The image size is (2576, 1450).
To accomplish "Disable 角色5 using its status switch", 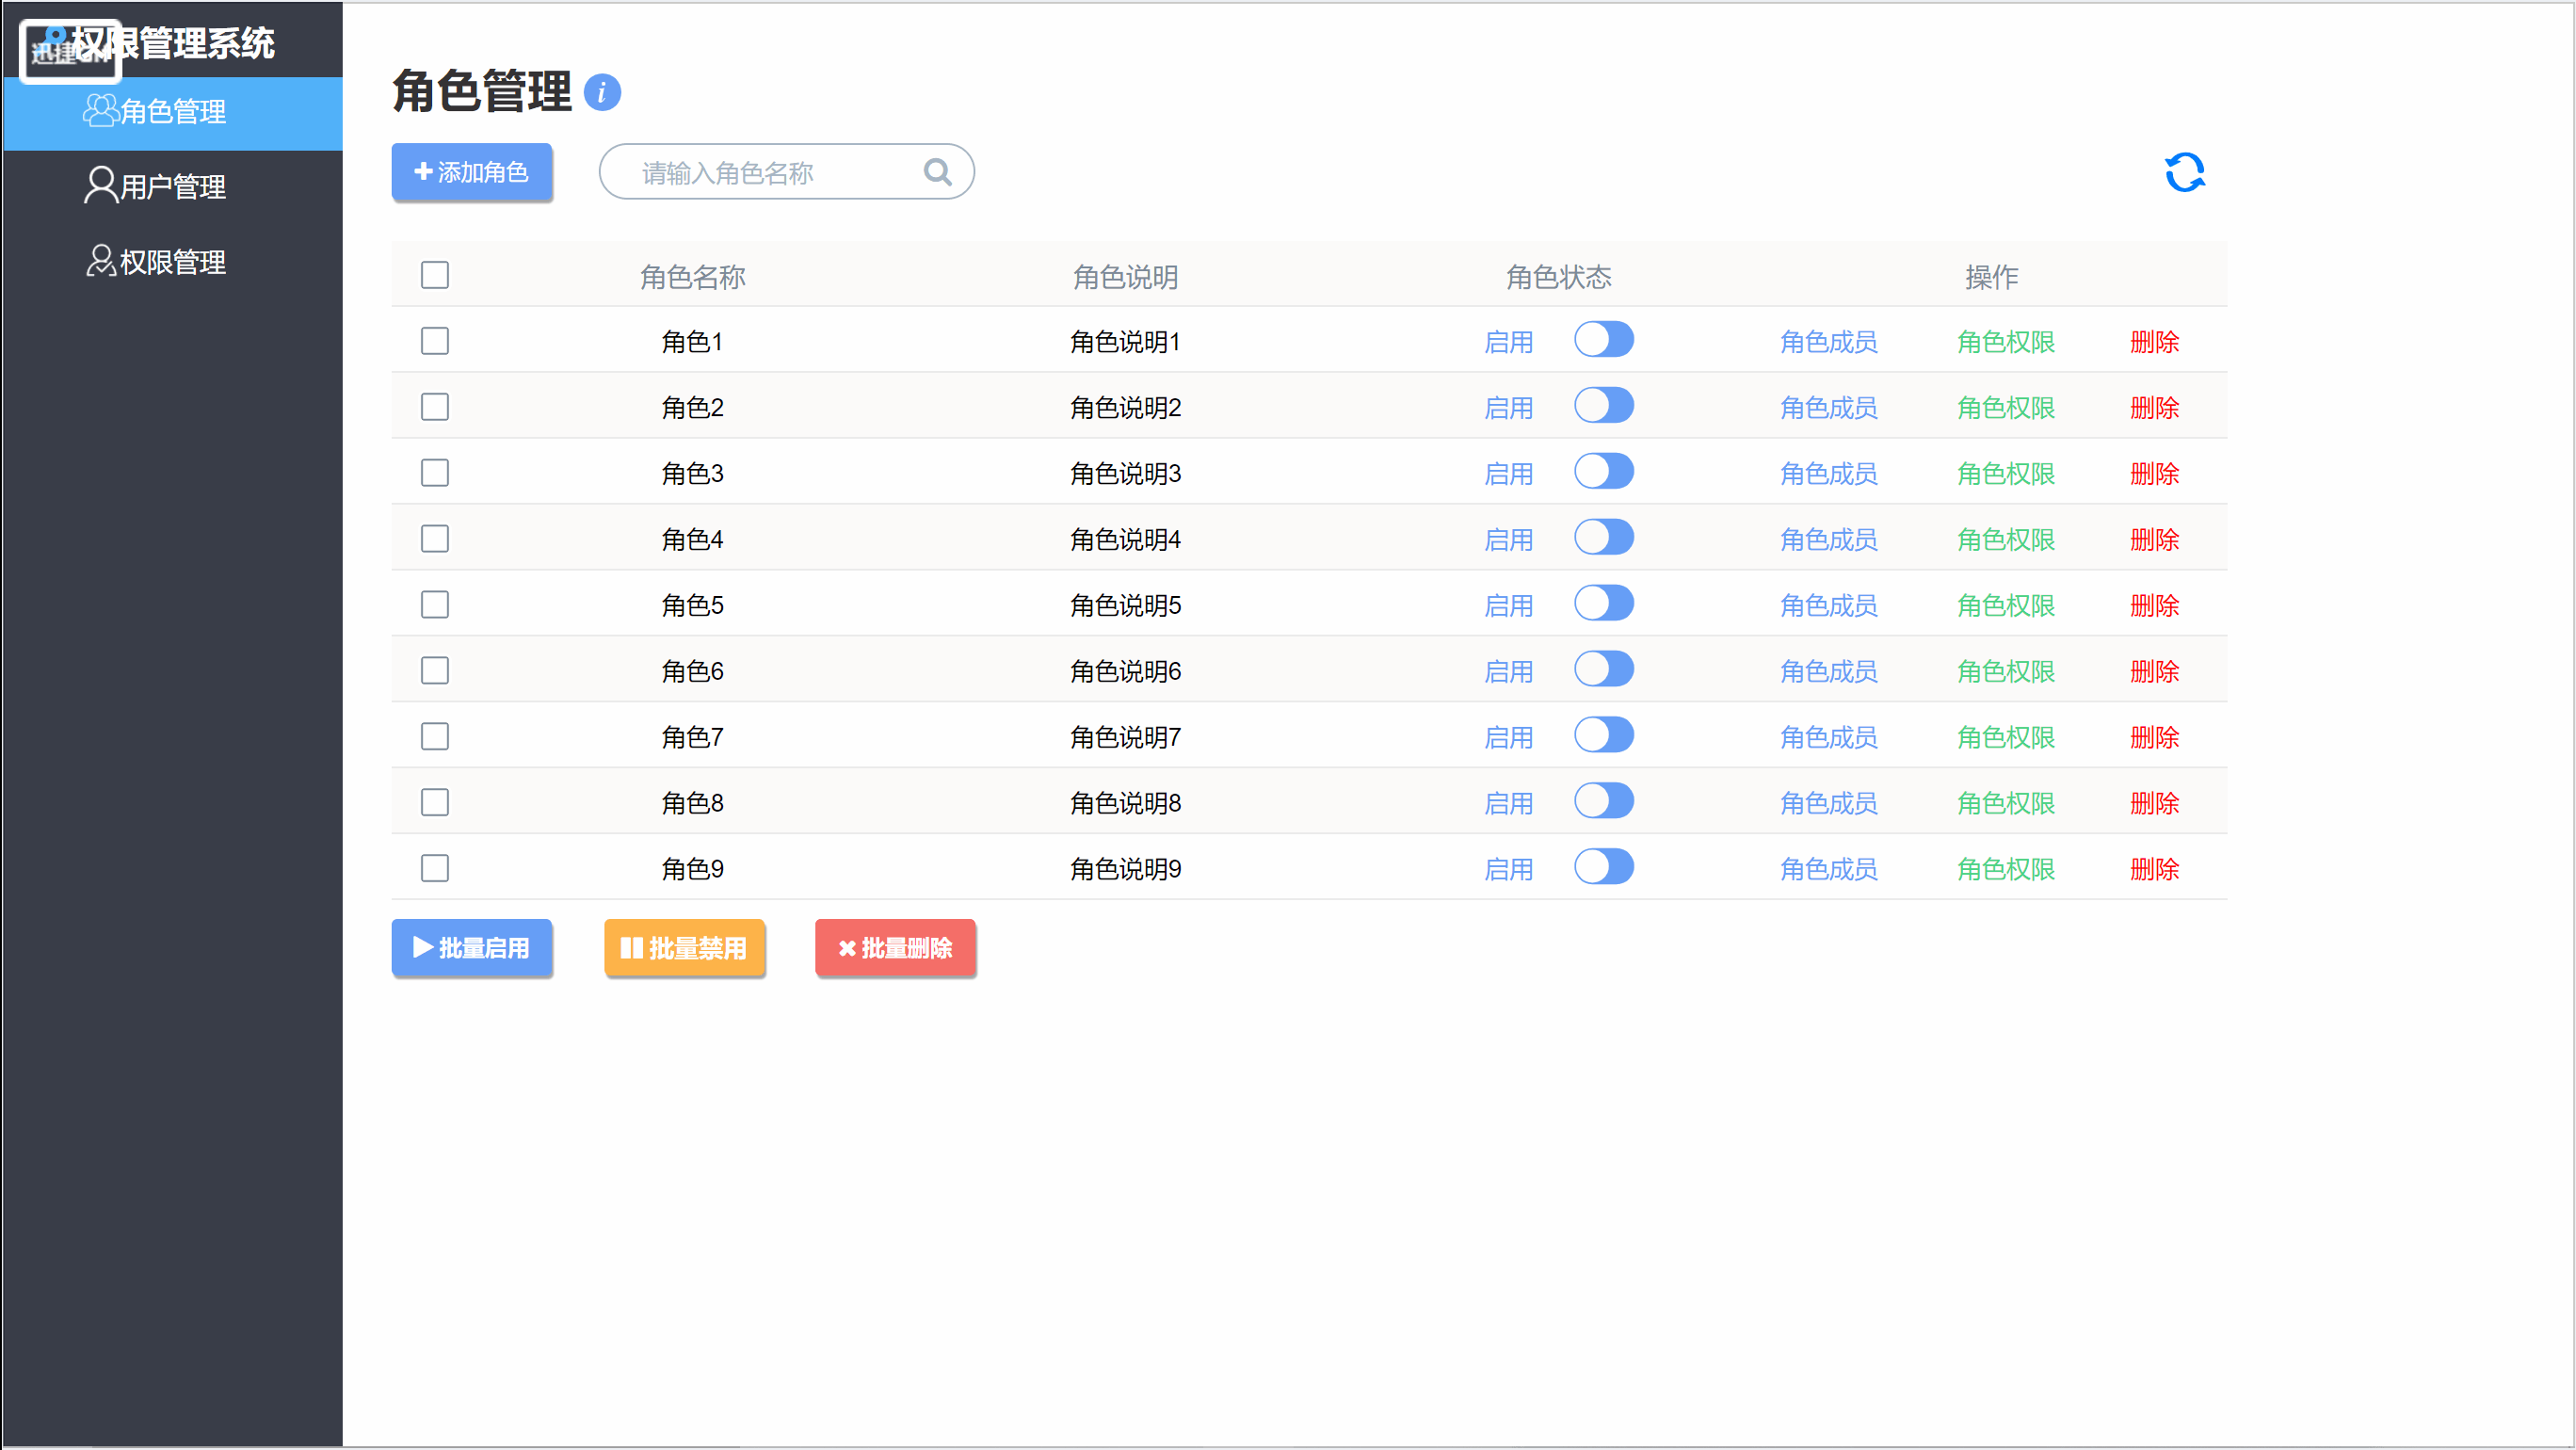I will point(1603,604).
